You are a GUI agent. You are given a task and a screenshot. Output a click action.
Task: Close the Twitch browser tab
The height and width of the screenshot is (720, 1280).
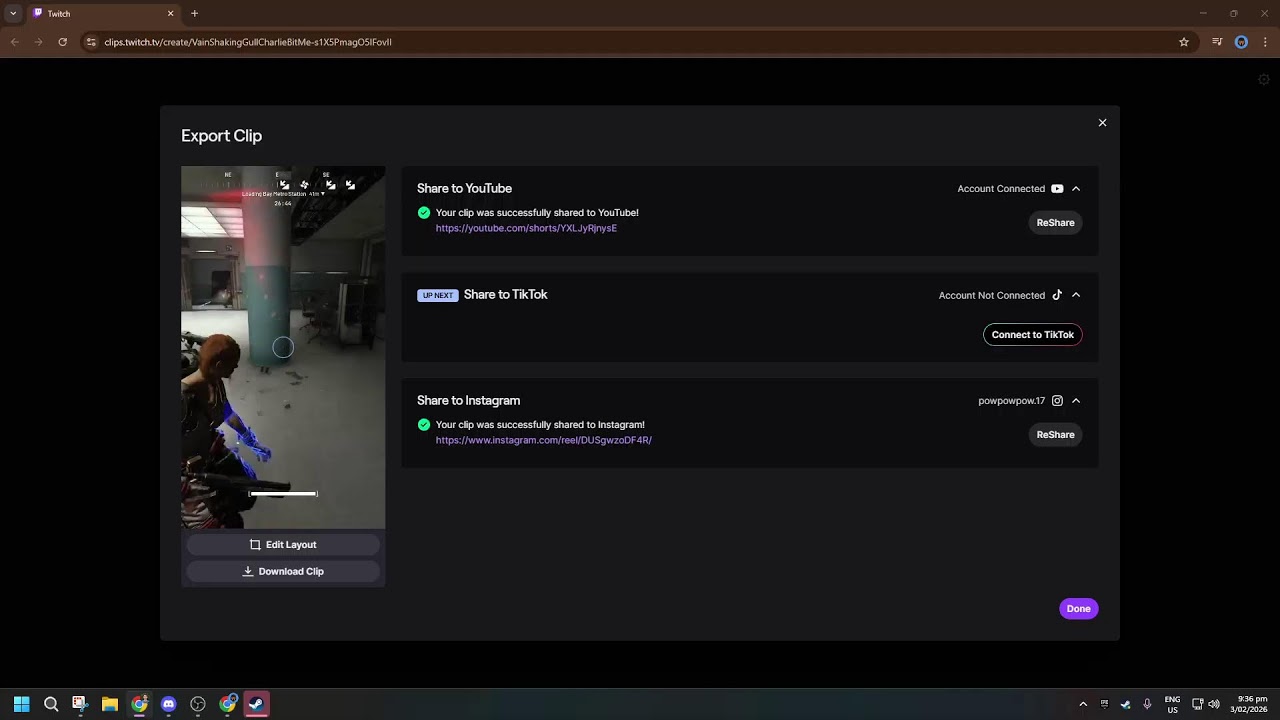[170, 14]
